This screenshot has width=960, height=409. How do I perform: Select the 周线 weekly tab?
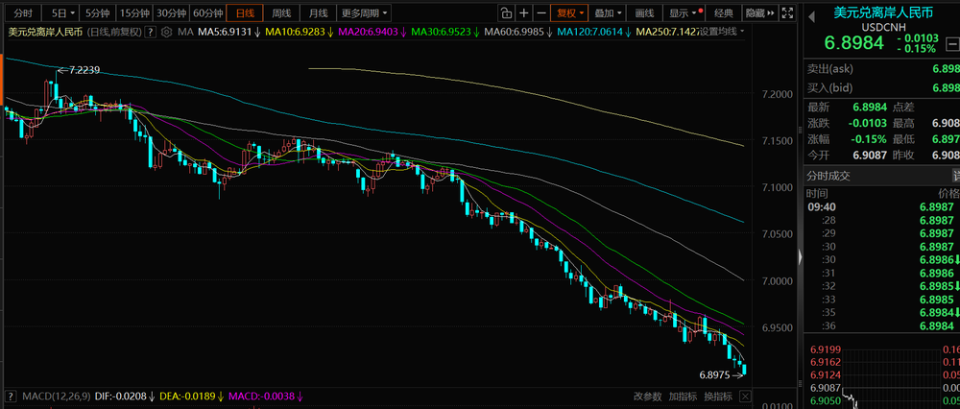click(x=282, y=12)
